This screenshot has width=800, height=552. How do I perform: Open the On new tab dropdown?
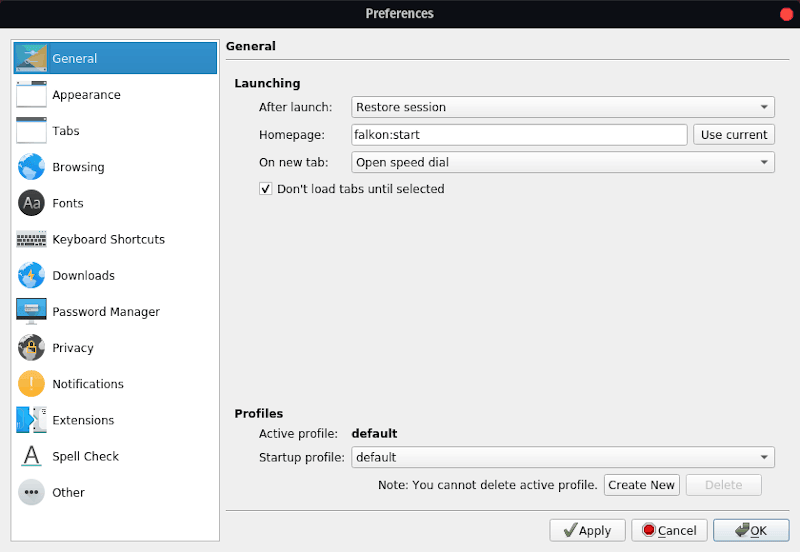click(x=563, y=162)
